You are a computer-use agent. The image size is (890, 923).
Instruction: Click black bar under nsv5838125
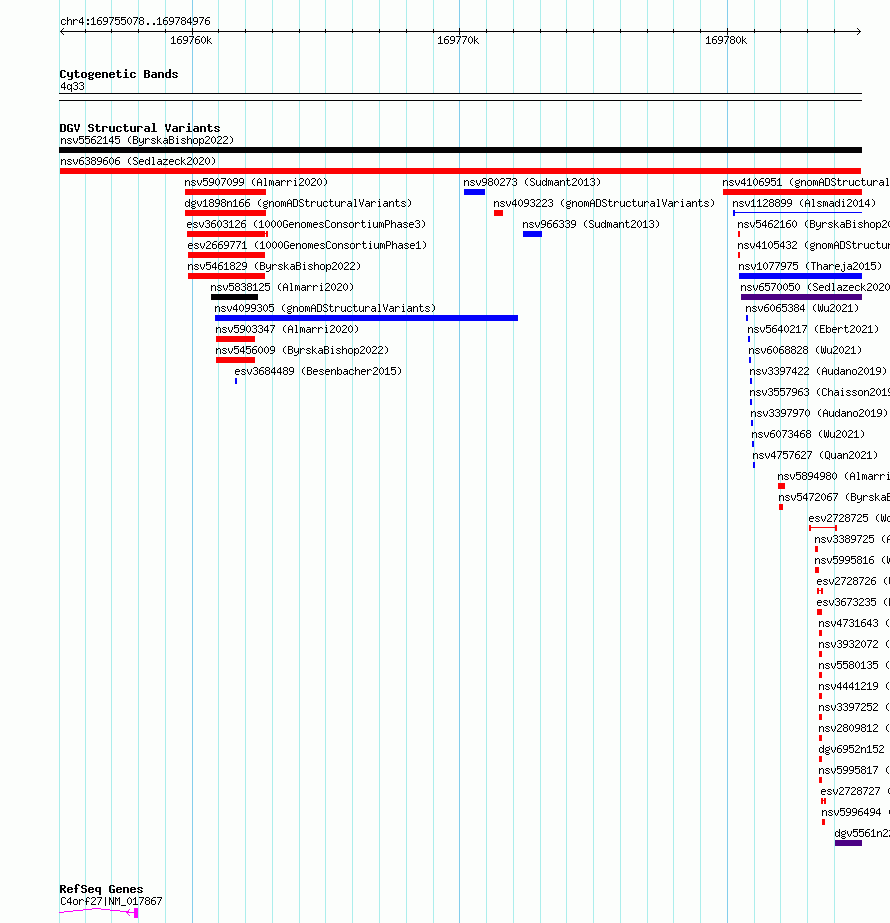(234, 297)
